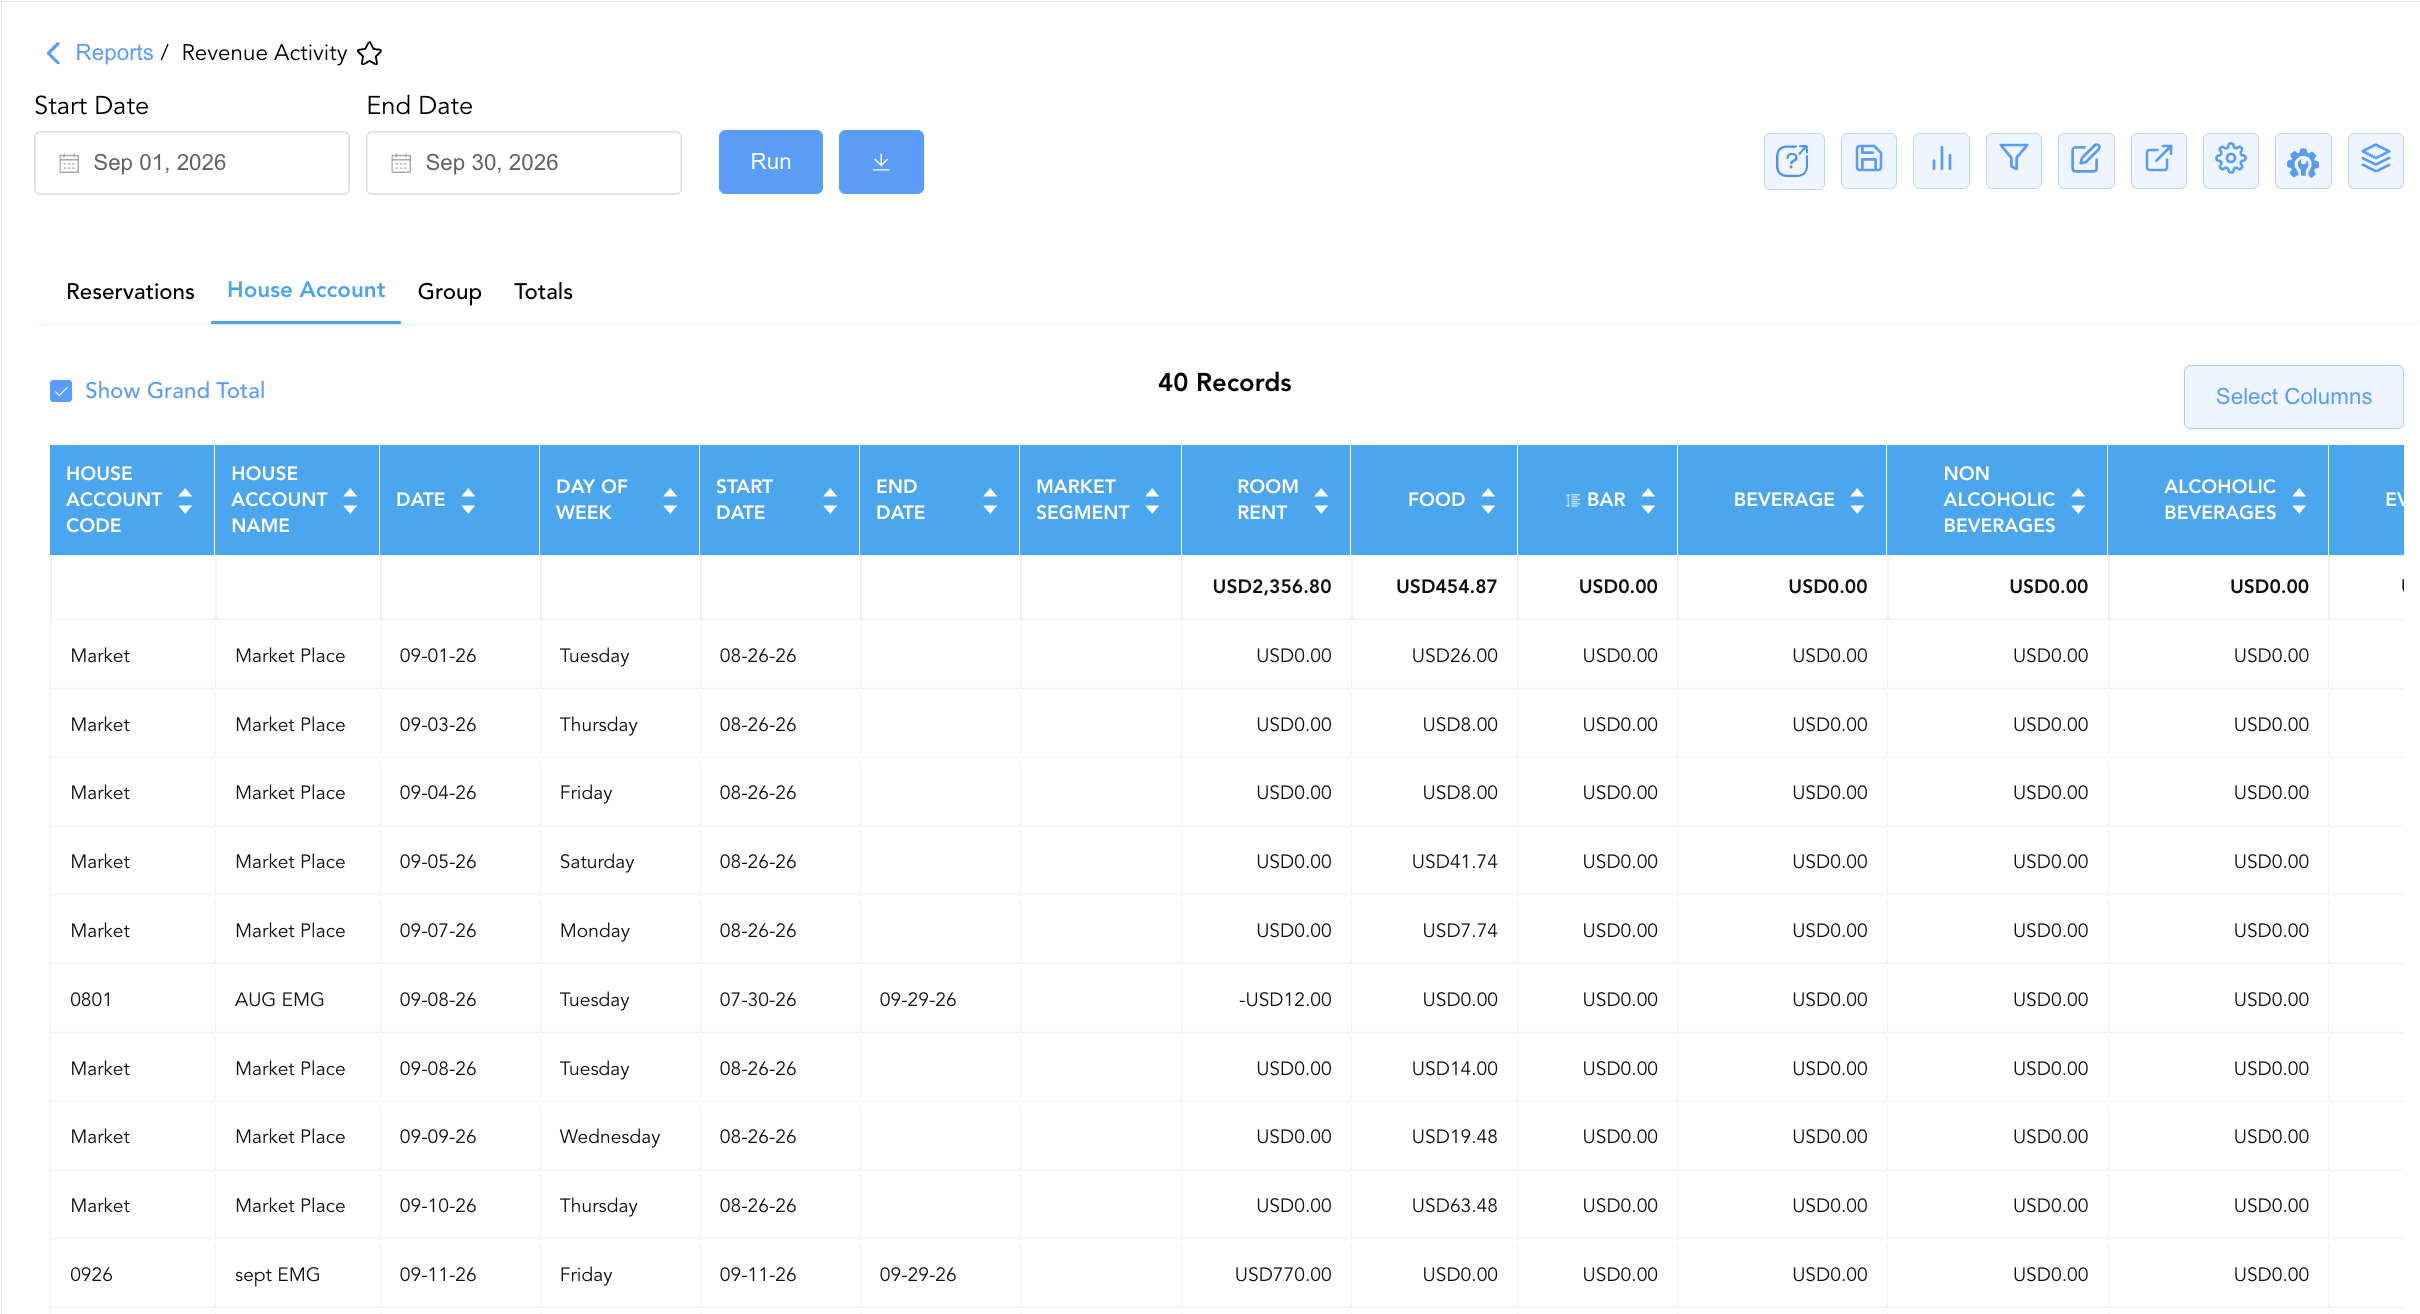Select the House Account tab
Viewport: 2420px width, 1314px height.
[306, 290]
